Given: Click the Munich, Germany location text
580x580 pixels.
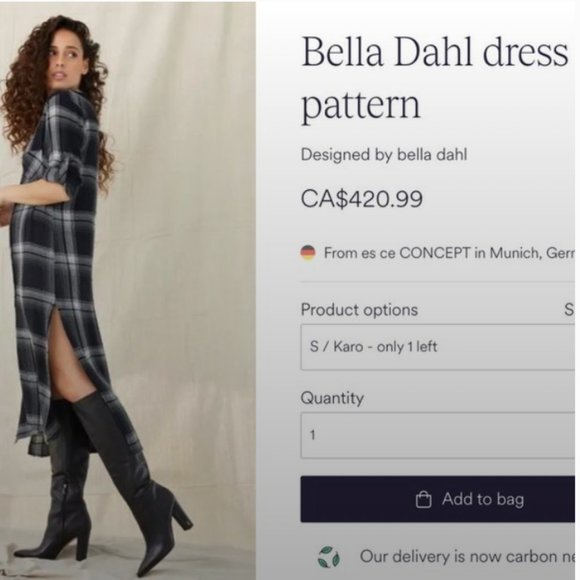Looking at the screenshot, I should click(x=532, y=253).
